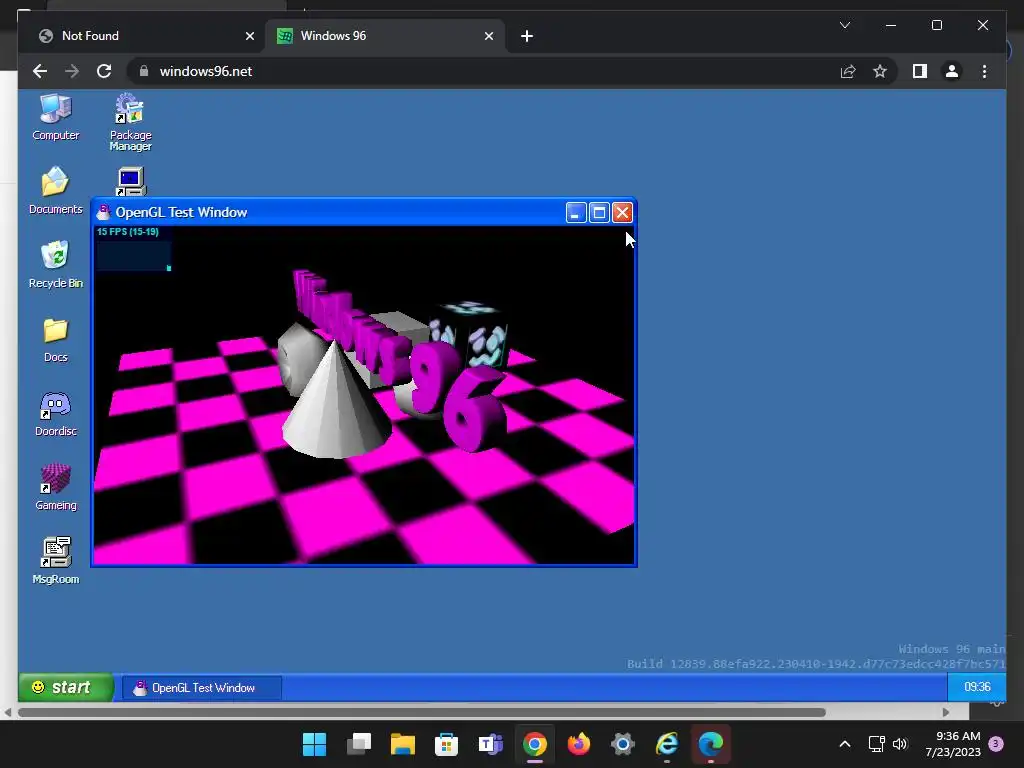The height and width of the screenshot is (768, 1024).
Task: Close the Not Found tab
Action: click(249, 36)
